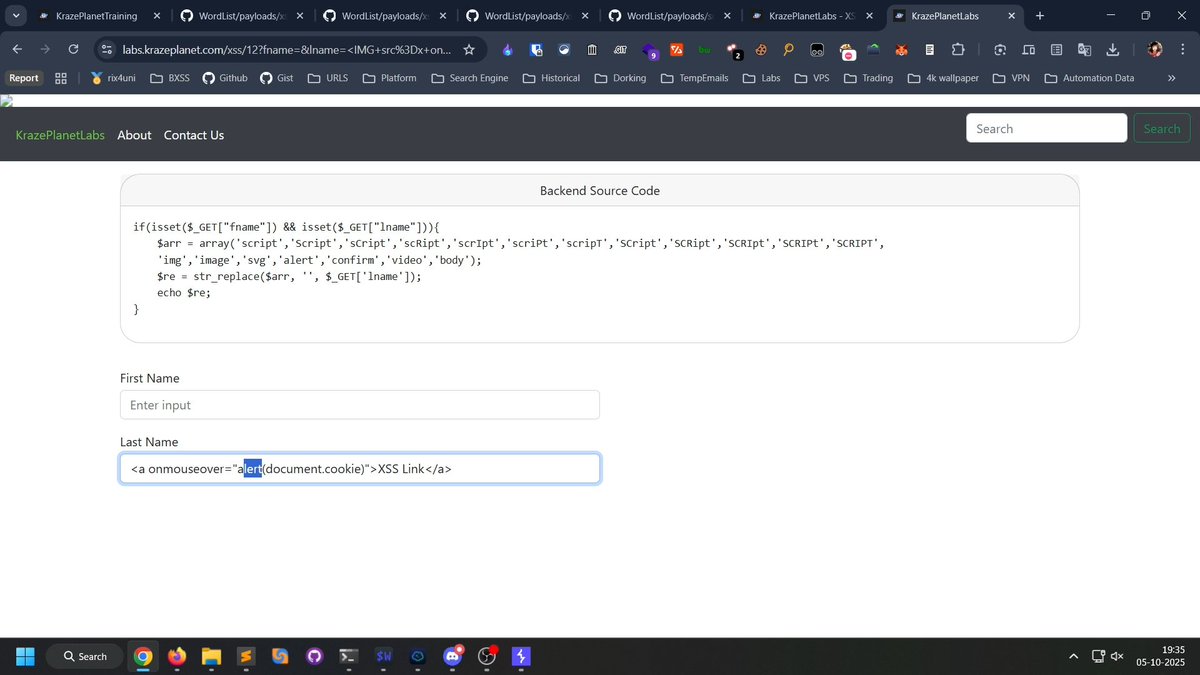This screenshot has height=675, width=1200.
Task: Open the Github bookmark
Action: (x=225, y=78)
